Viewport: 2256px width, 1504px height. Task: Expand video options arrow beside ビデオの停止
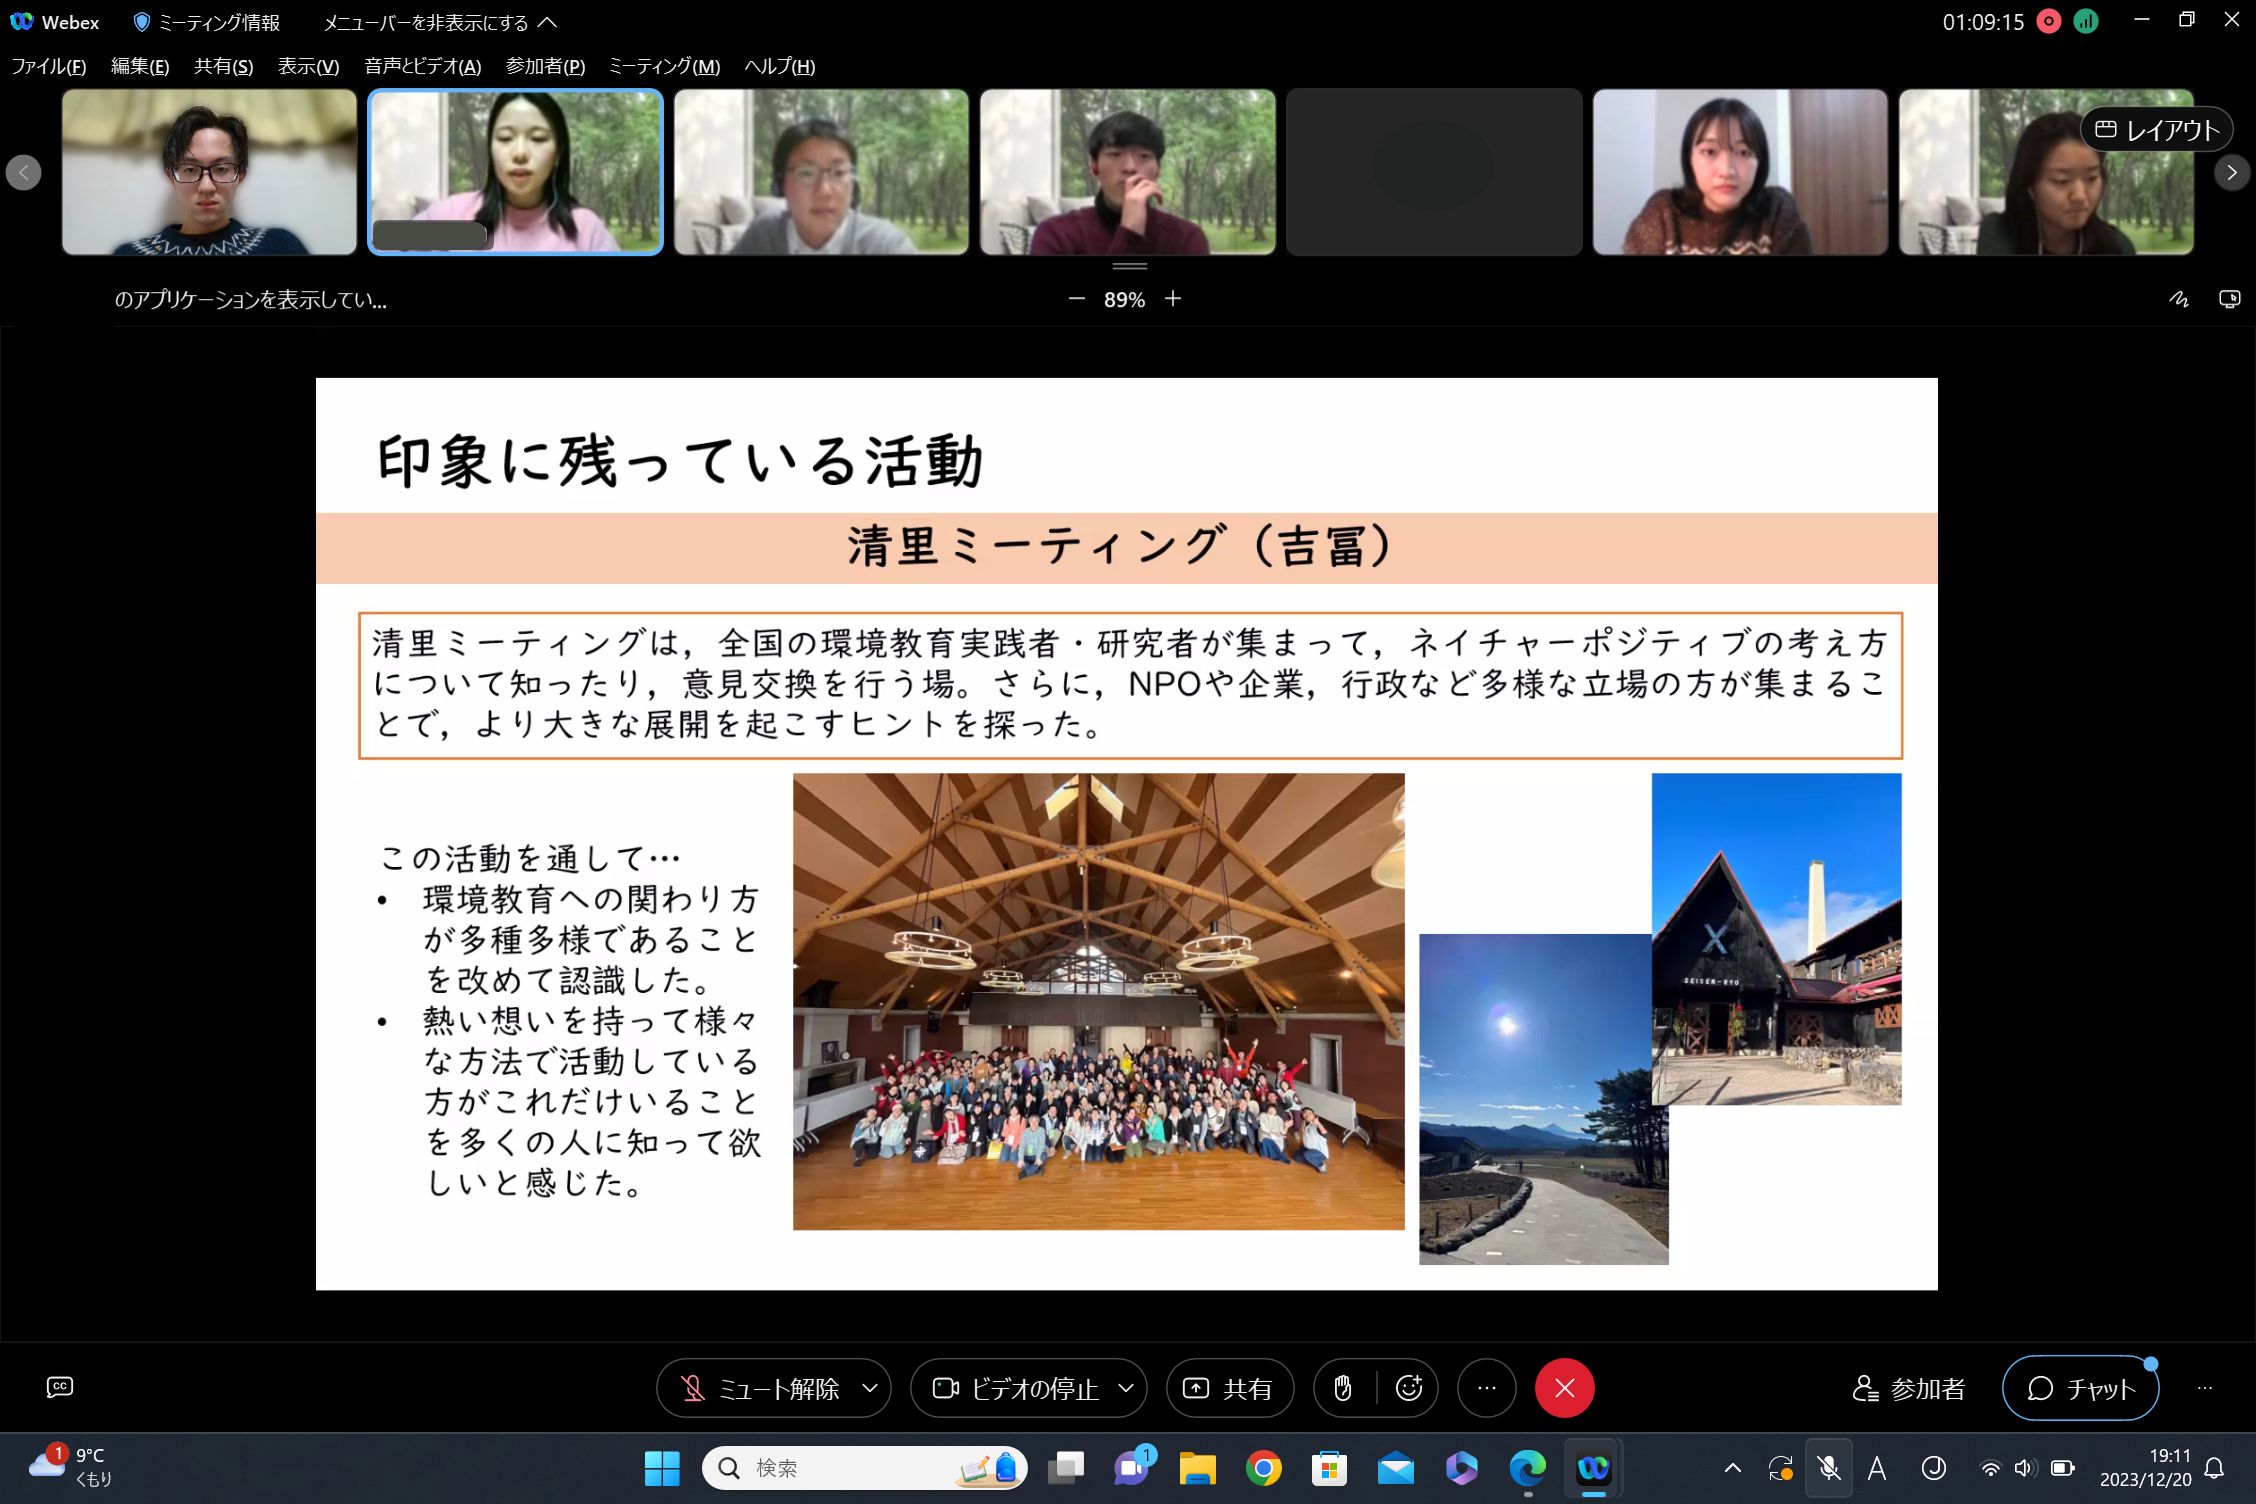click(1126, 1388)
